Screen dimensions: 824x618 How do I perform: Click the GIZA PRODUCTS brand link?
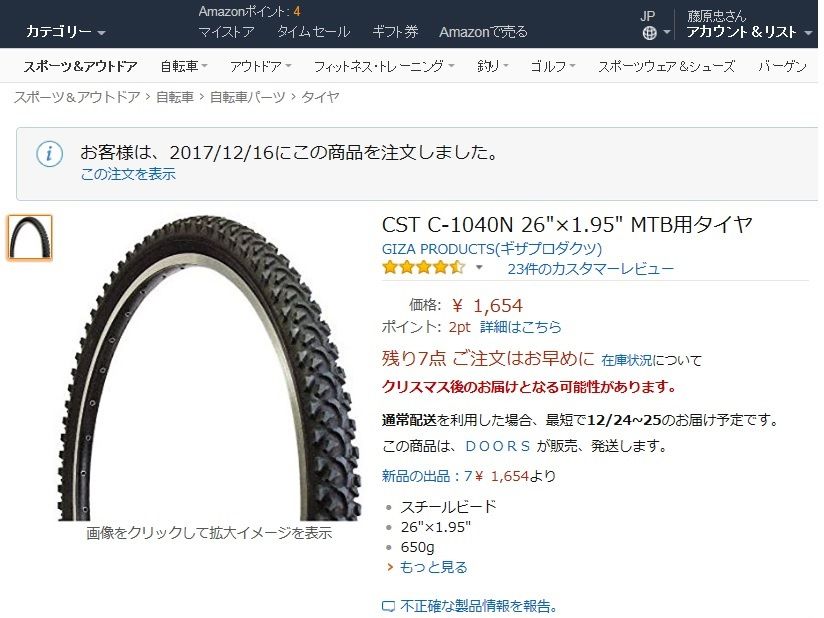click(492, 249)
